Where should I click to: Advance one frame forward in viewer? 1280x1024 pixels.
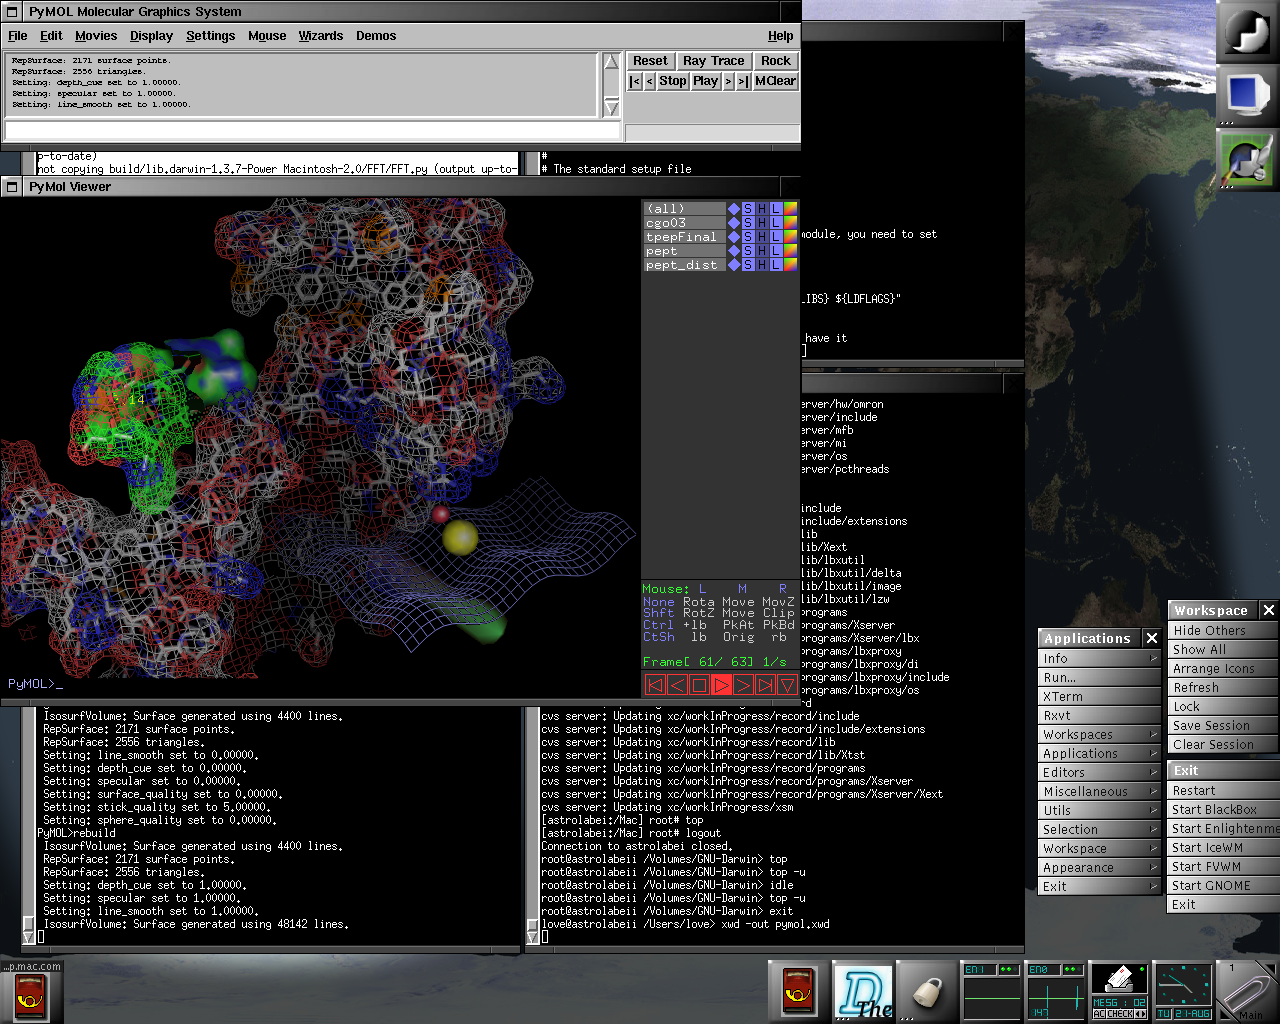click(x=743, y=685)
